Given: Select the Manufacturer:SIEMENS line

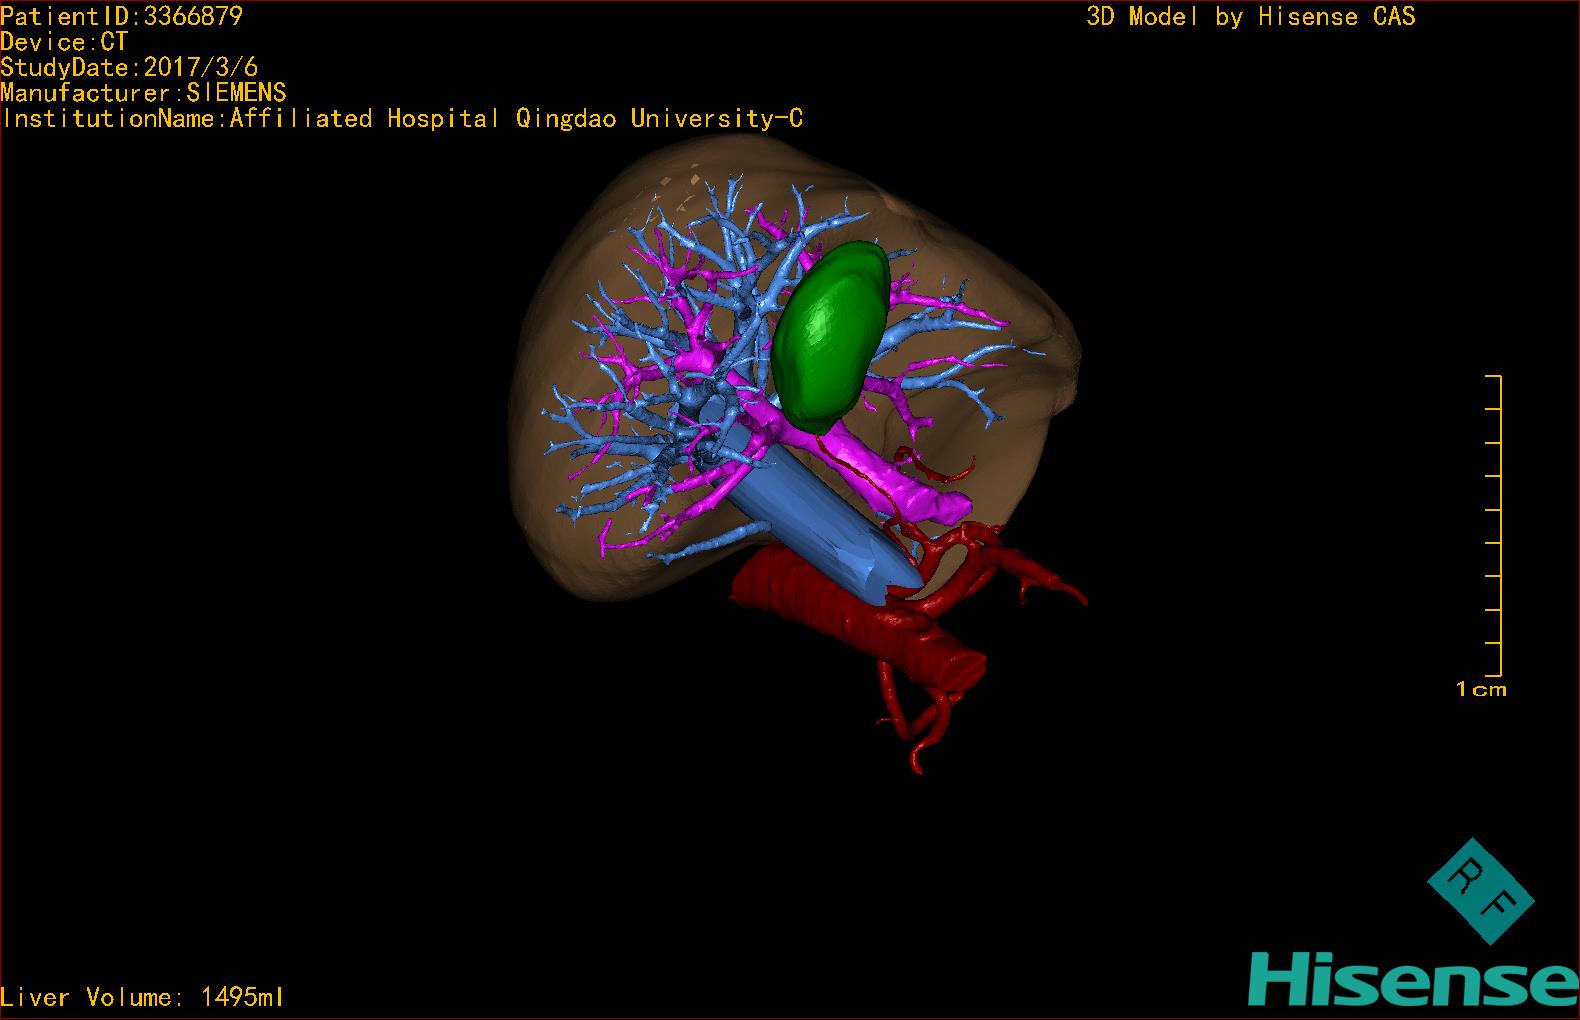Looking at the screenshot, I should pyautogui.click(x=143, y=93).
